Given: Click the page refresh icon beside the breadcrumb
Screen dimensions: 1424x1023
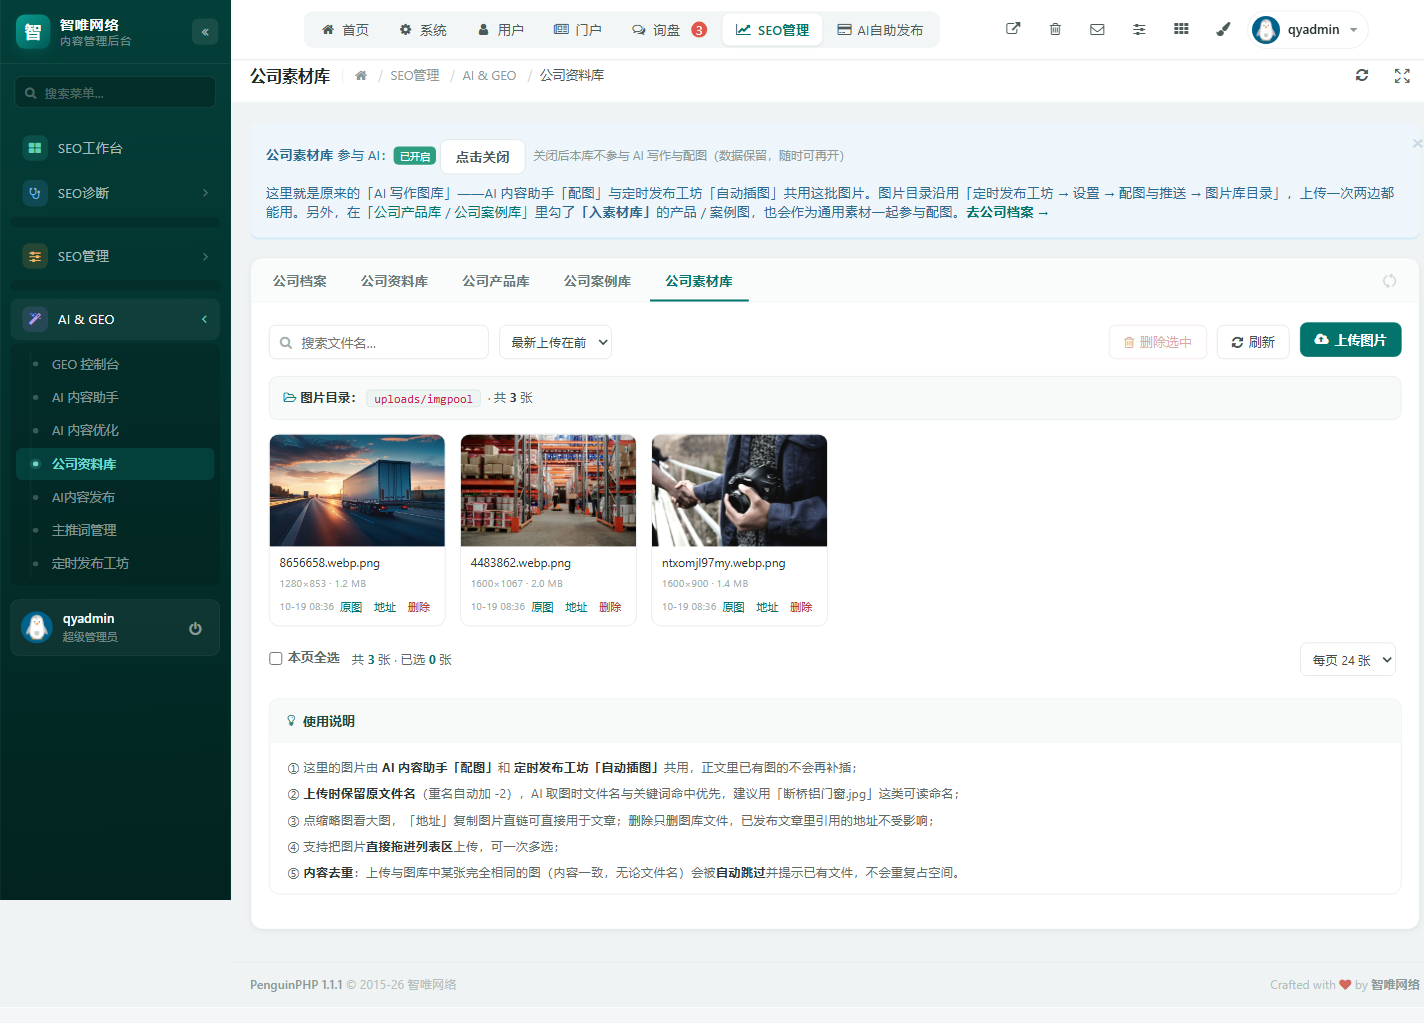Looking at the screenshot, I should [1362, 75].
